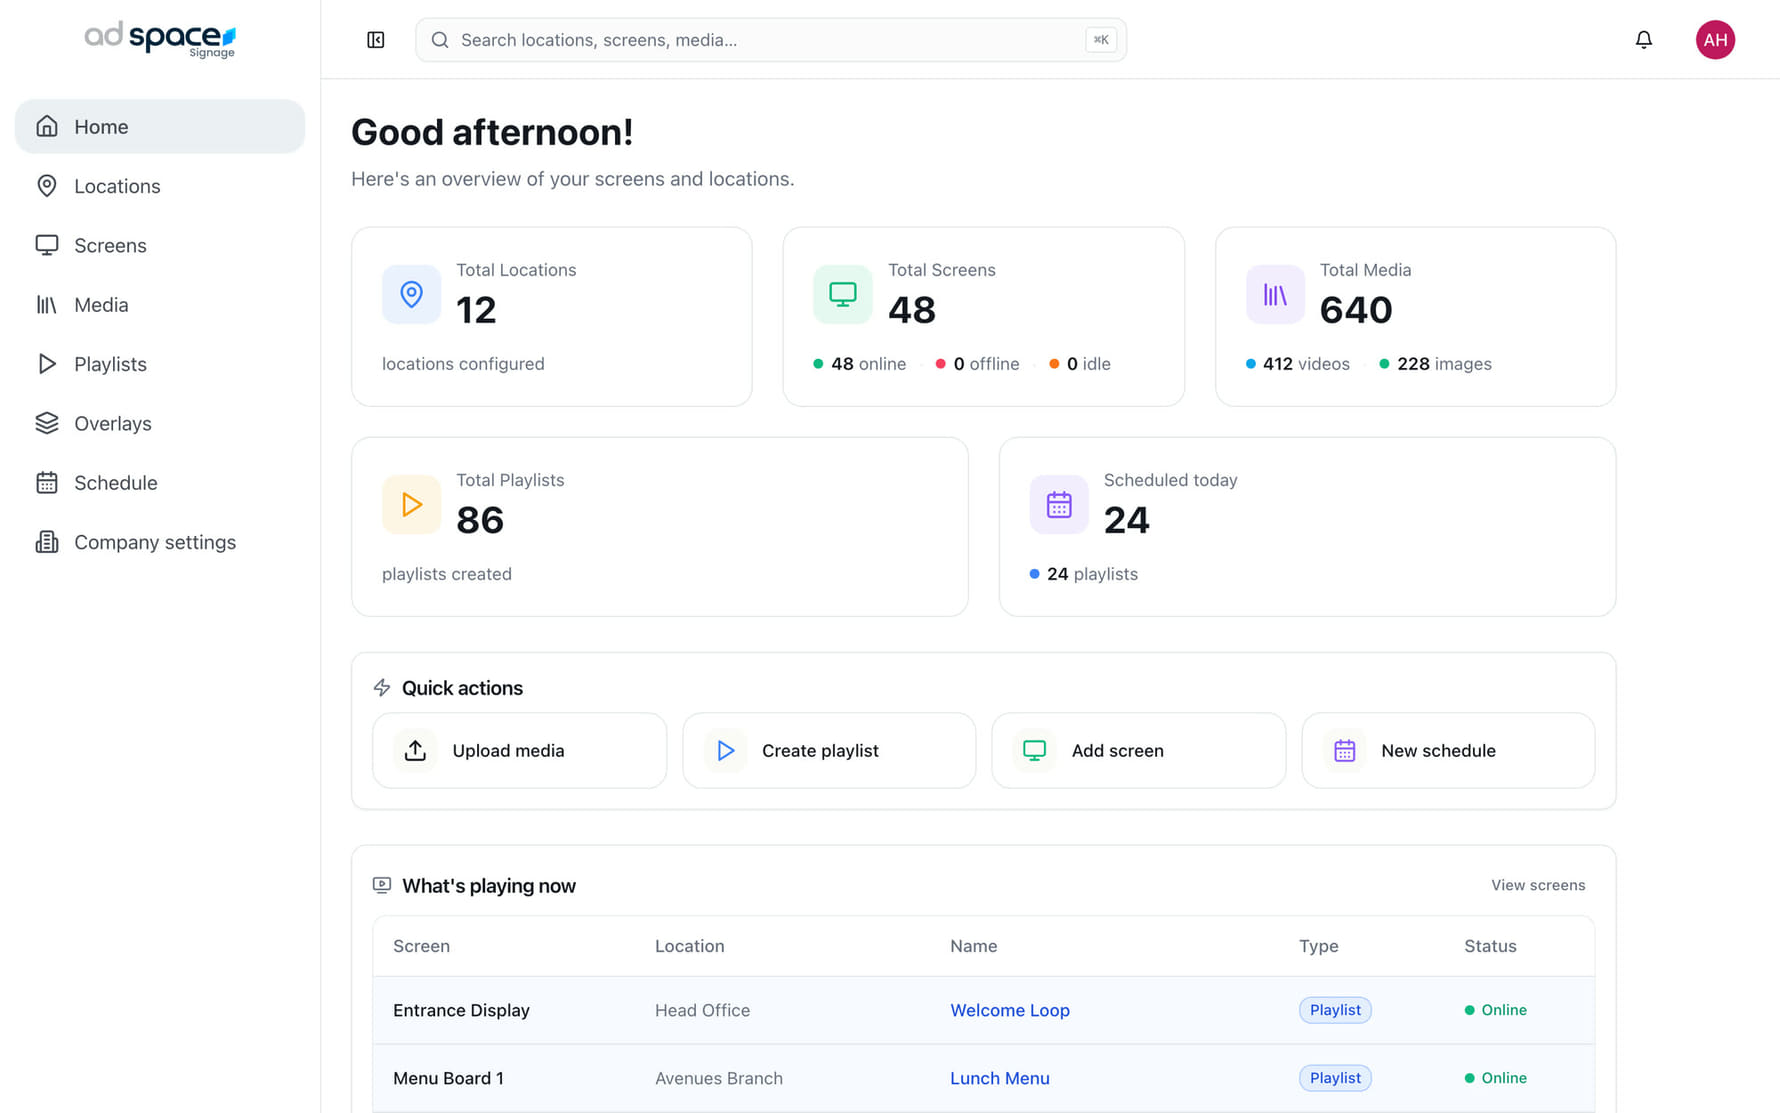Click the Add screen quick action
Image resolution: width=1780 pixels, height=1113 pixels.
[1138, 750]
